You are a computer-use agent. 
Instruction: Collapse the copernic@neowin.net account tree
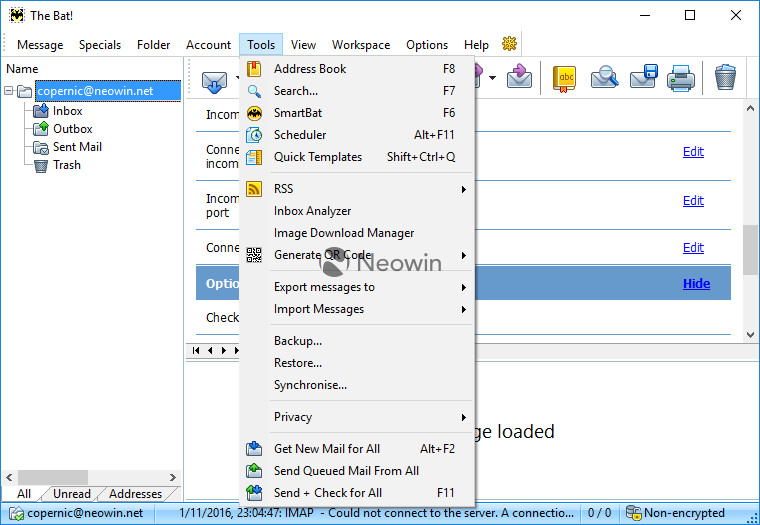click(9, 91)
